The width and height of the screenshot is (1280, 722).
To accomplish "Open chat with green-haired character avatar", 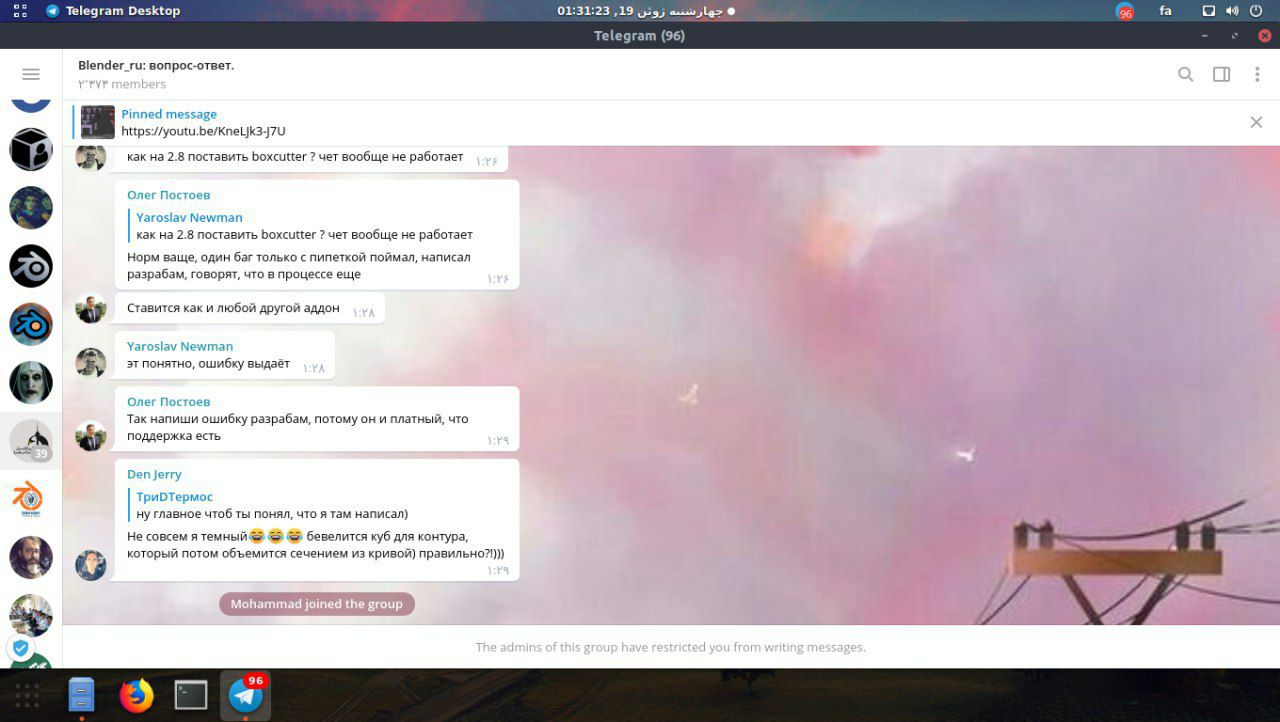I will click(31, 208).
